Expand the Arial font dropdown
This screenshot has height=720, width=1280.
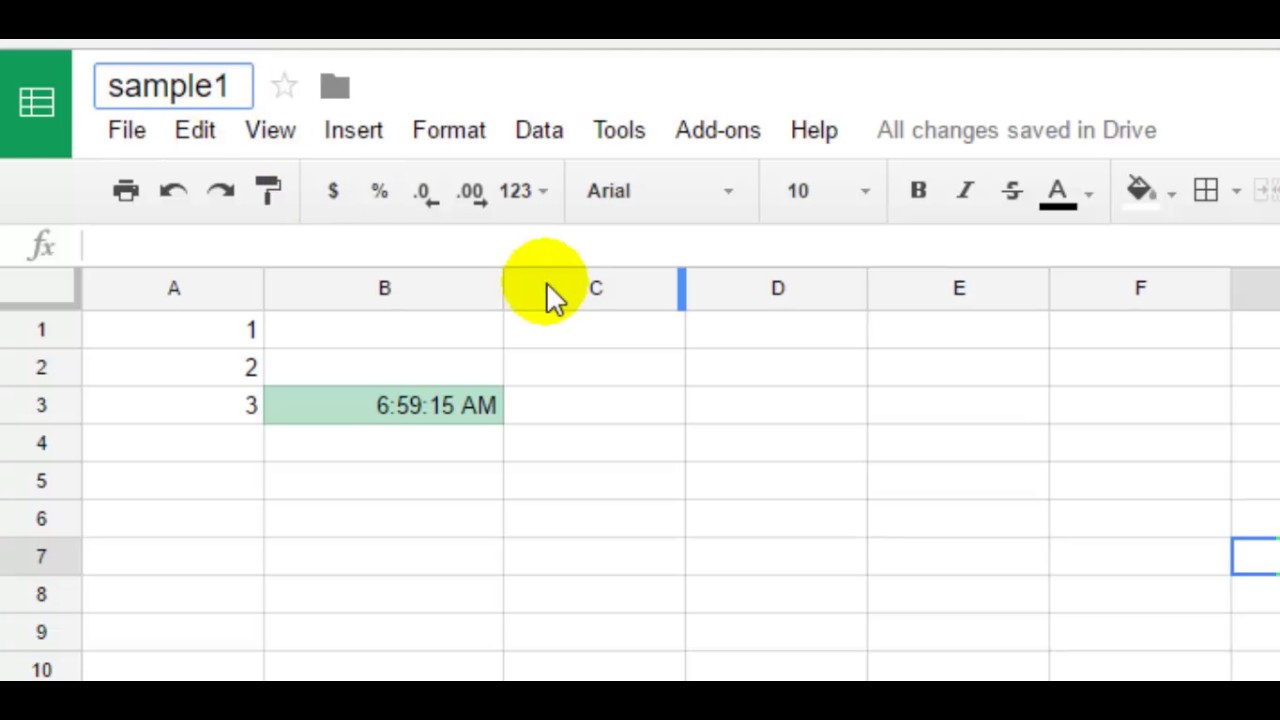click(x=660, y=190)
